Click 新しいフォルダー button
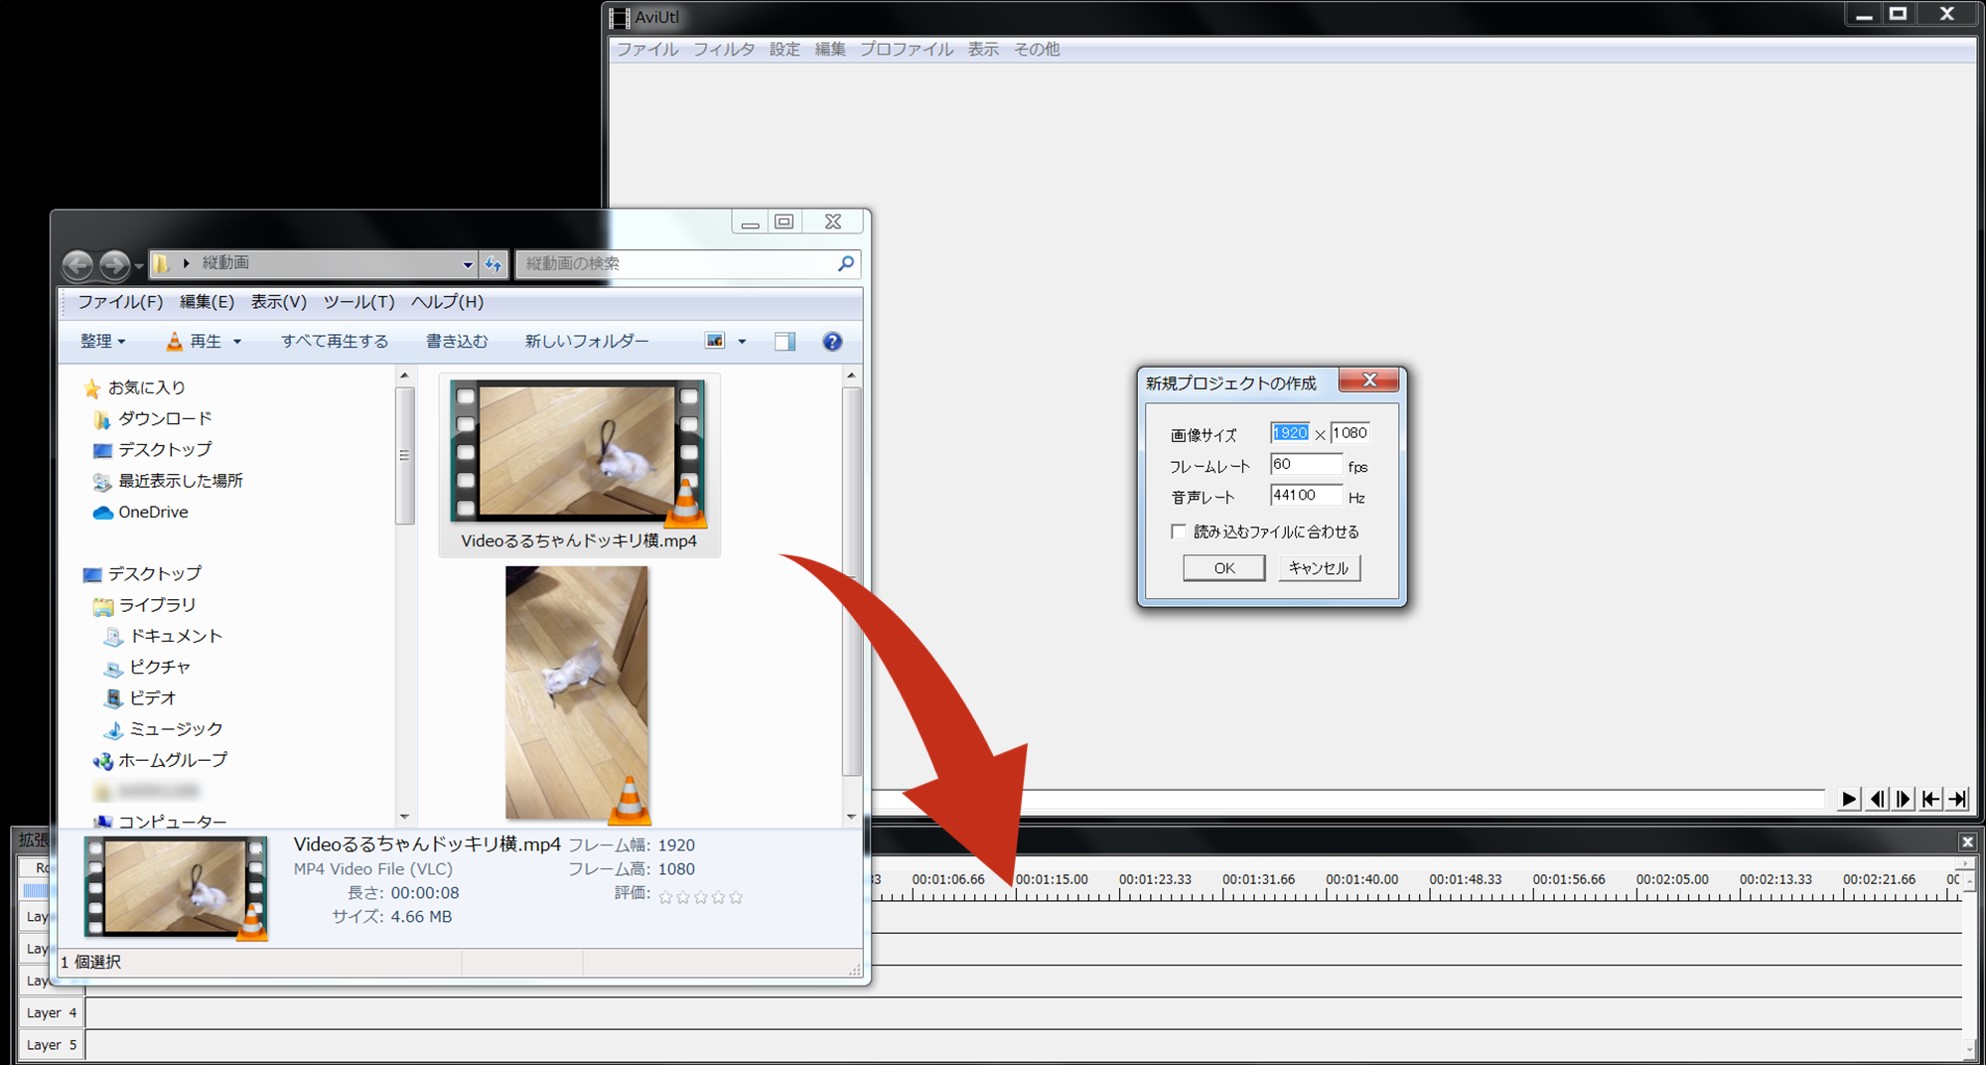 click(x=586, y=342)
